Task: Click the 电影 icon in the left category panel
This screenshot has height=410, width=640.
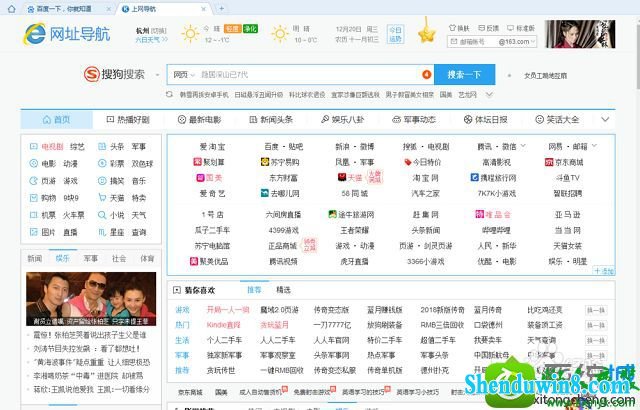Action: [33, 163]
